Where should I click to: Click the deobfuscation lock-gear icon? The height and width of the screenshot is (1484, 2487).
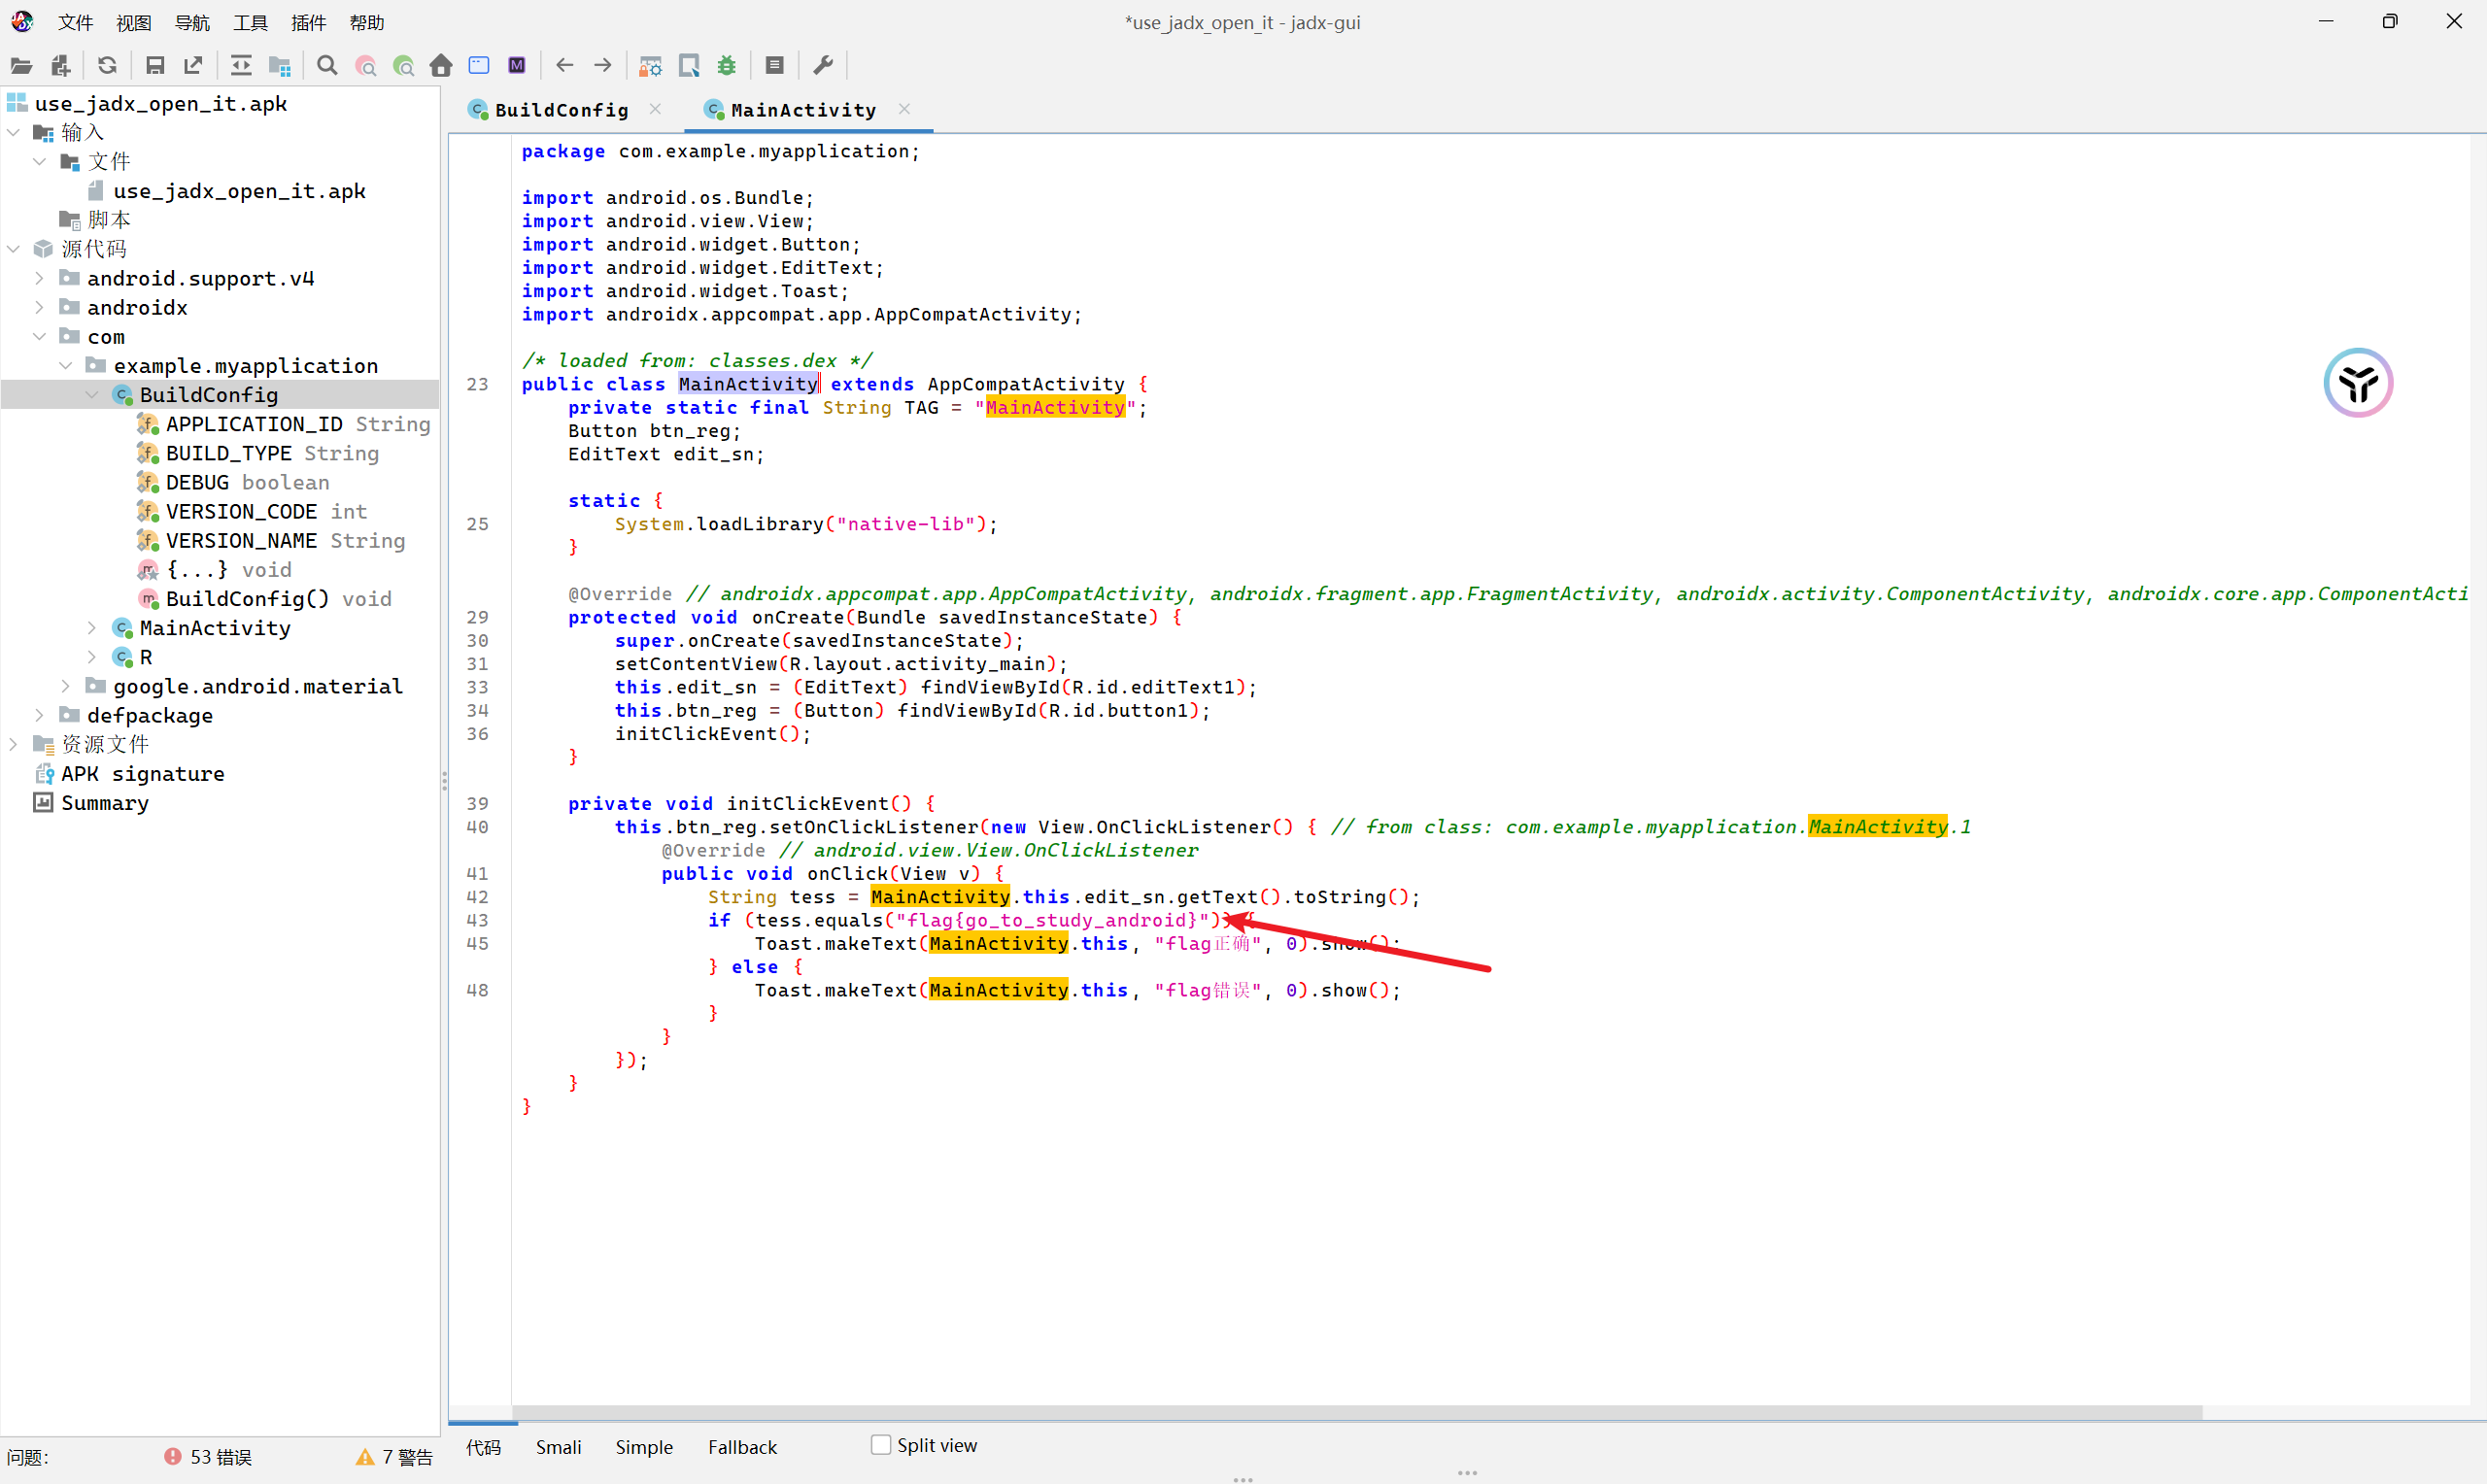tap(650, 66)
